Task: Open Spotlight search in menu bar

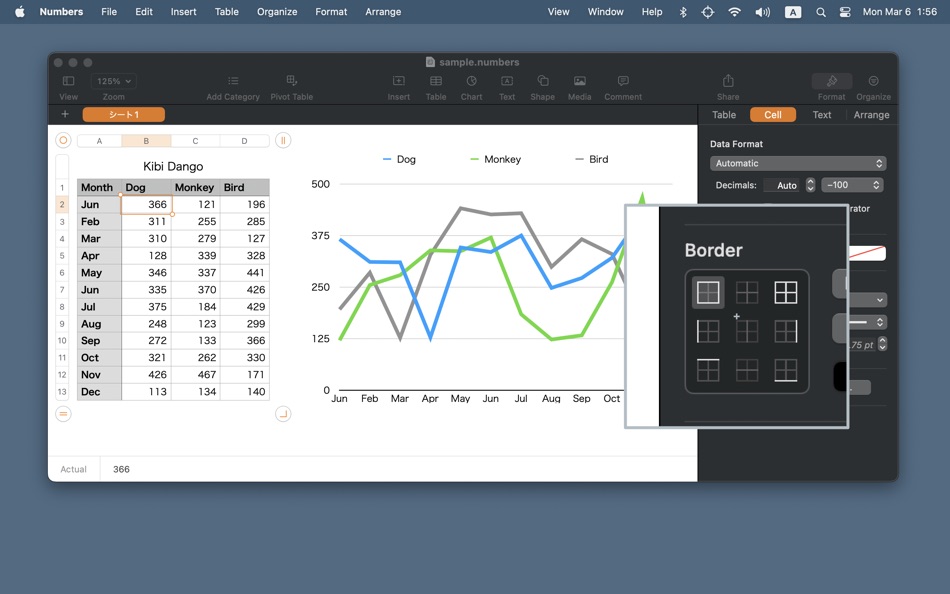Action: point(820,12)
